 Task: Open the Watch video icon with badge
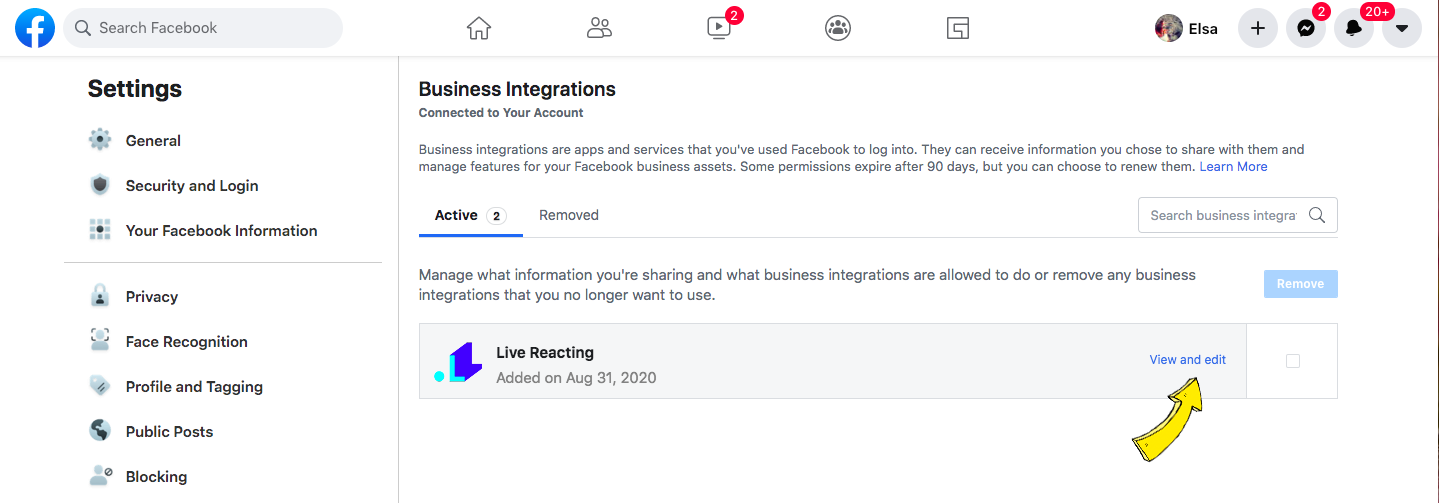point(719,28)
